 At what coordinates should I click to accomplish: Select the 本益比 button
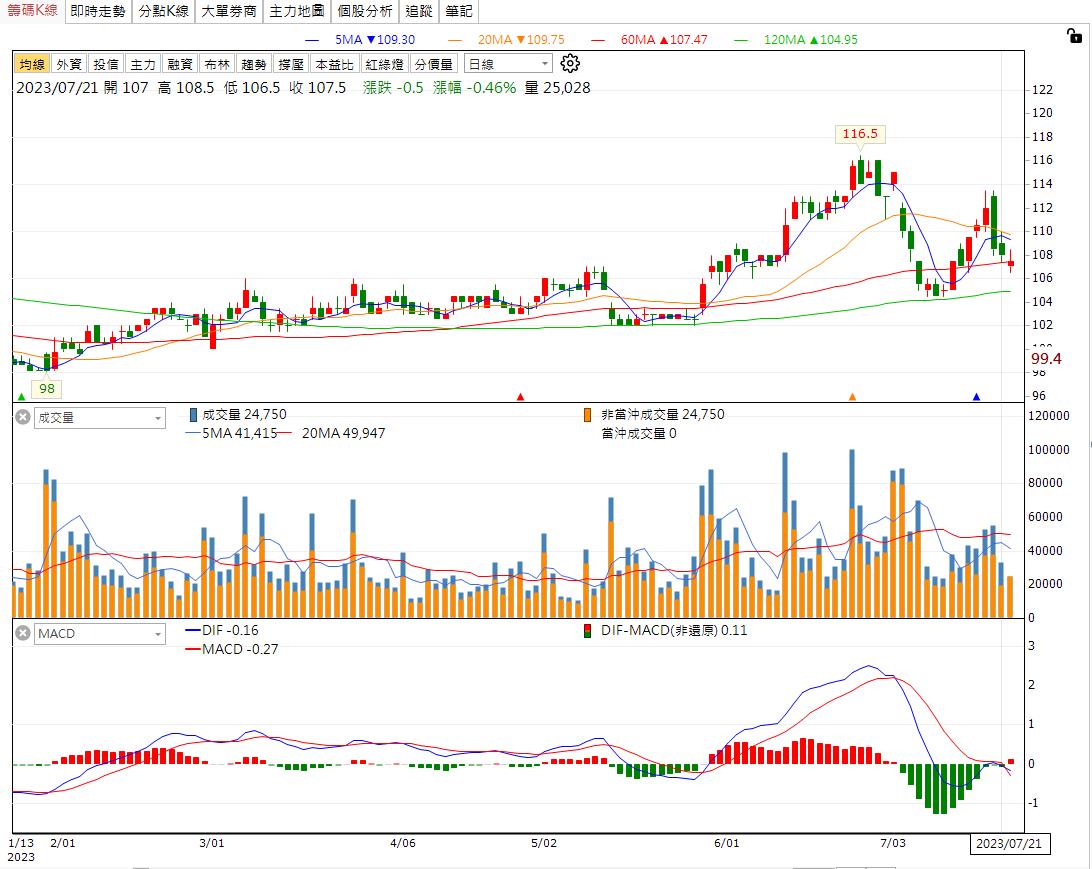(x=334, y=64)
